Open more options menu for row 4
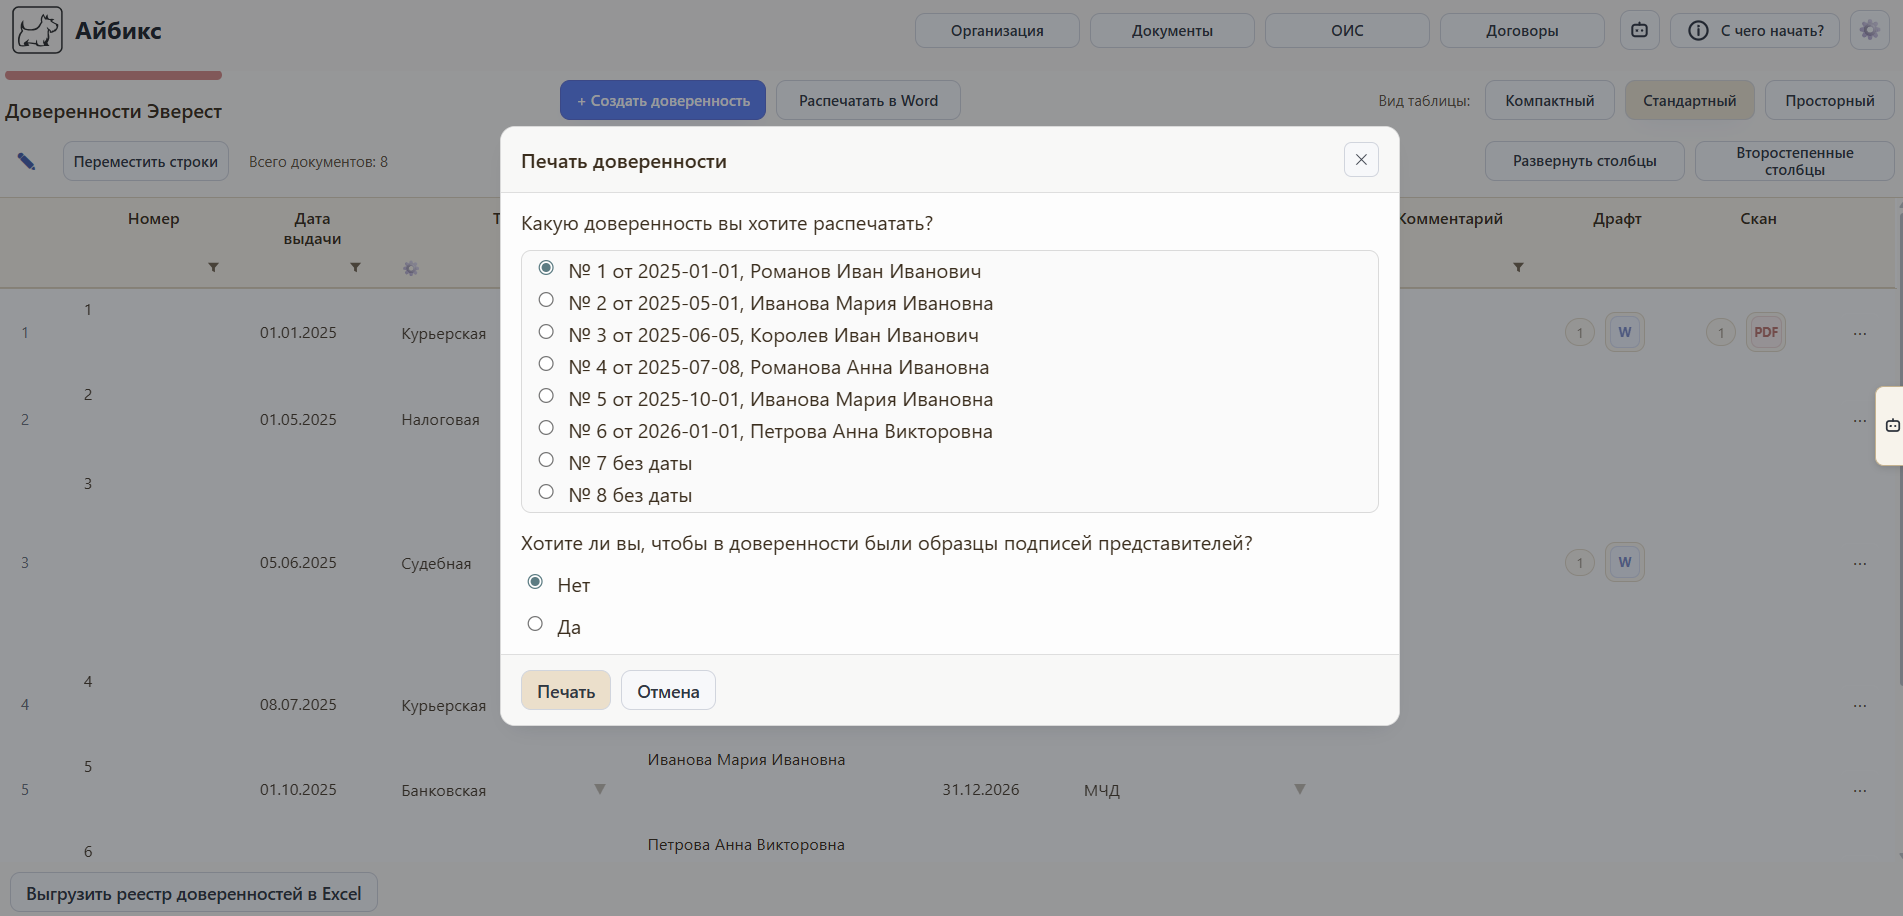 [1859, 705]
